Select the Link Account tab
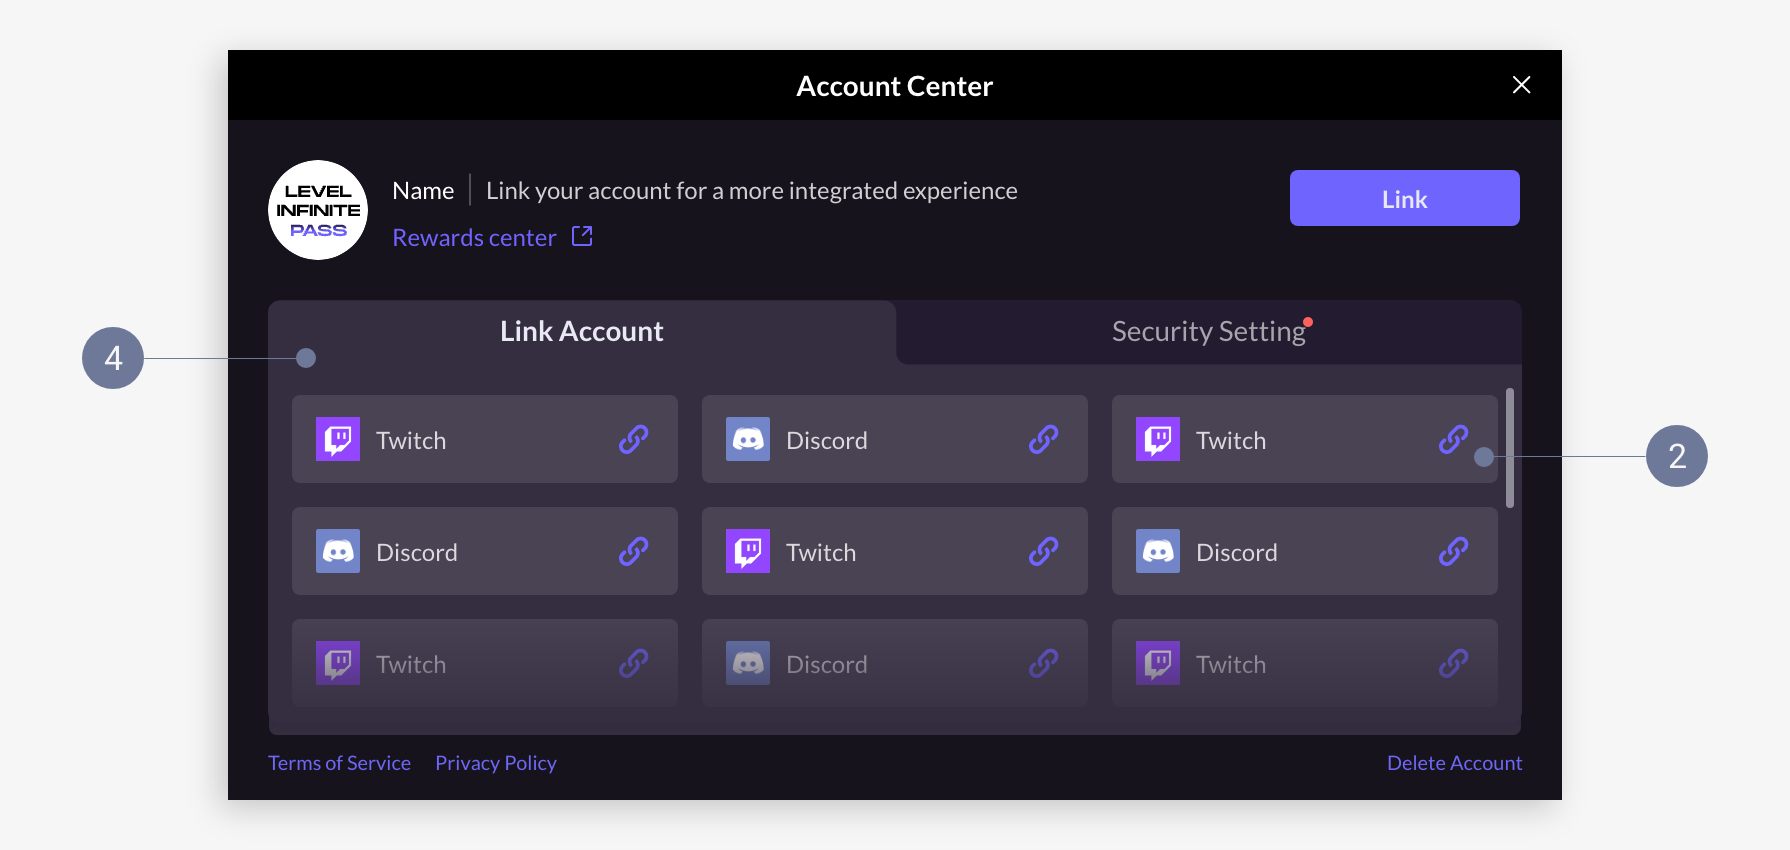 click(x=581, y=331)
